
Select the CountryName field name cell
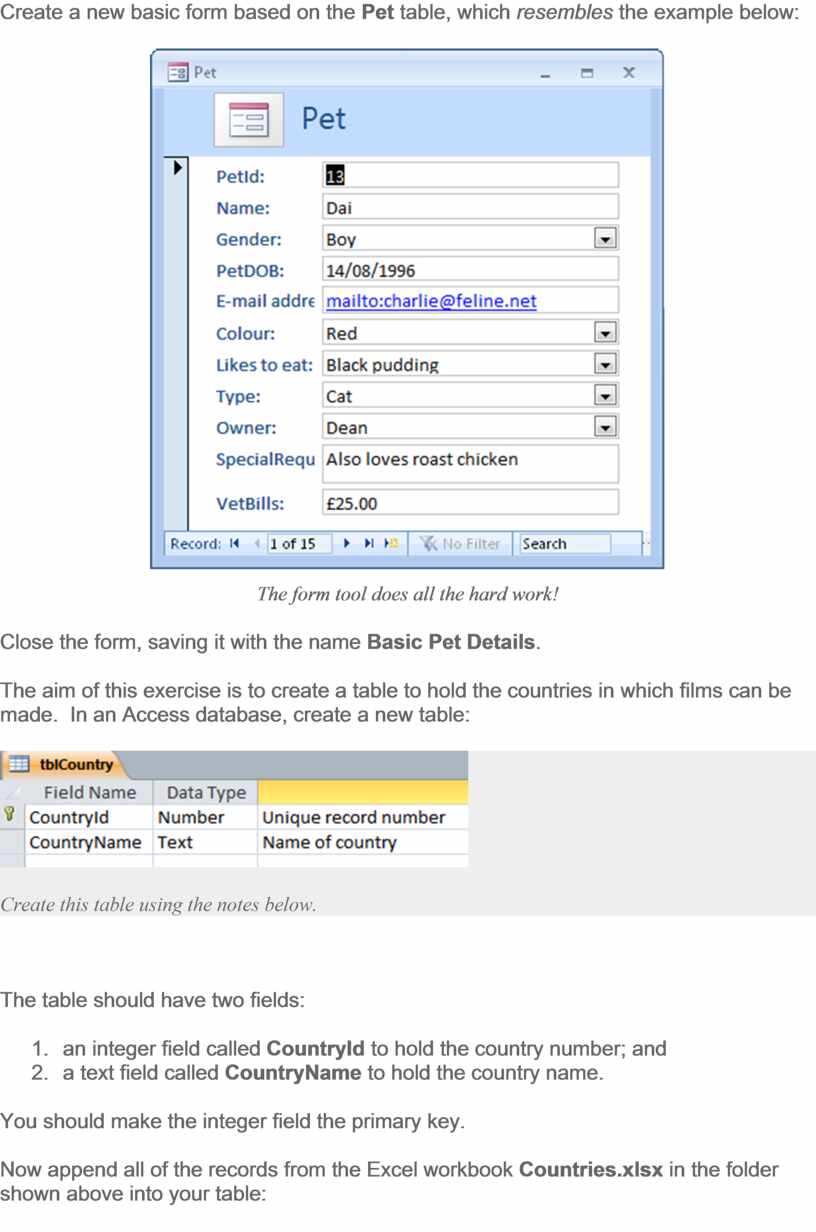pos(86,843)
